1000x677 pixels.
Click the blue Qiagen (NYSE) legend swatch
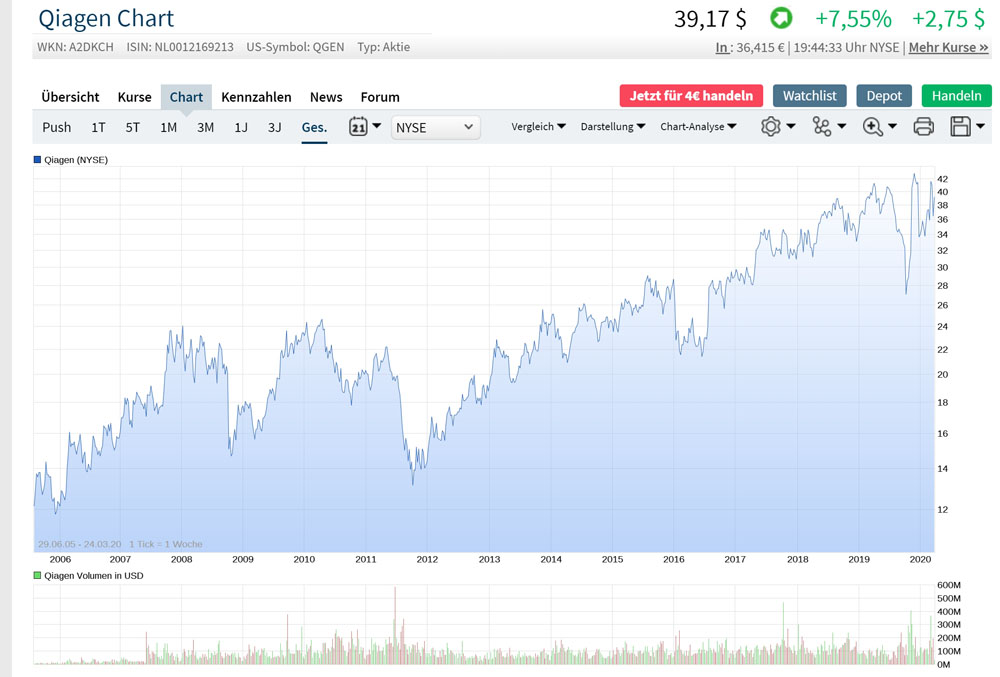[37, 160]
